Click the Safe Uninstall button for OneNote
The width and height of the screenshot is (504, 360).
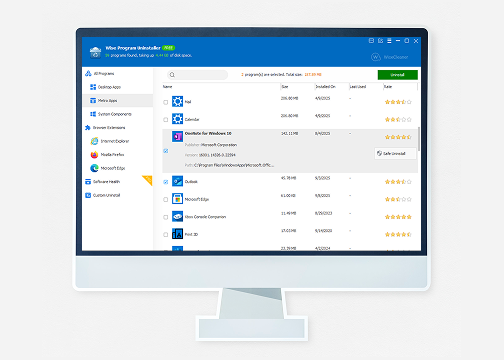(x=395, y=153)
